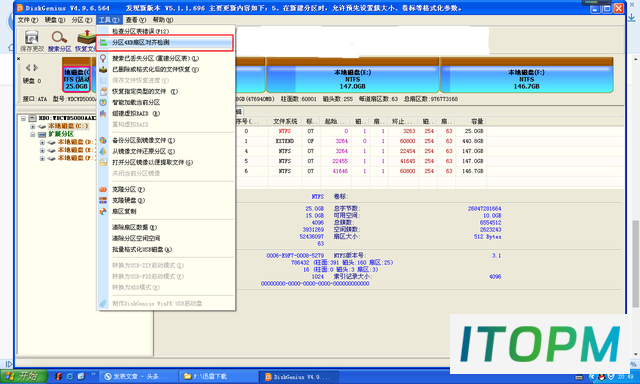Click the 本地磁盘(E:) 147.0GB partition block
The image size is (640, 384).
[352, 75]
